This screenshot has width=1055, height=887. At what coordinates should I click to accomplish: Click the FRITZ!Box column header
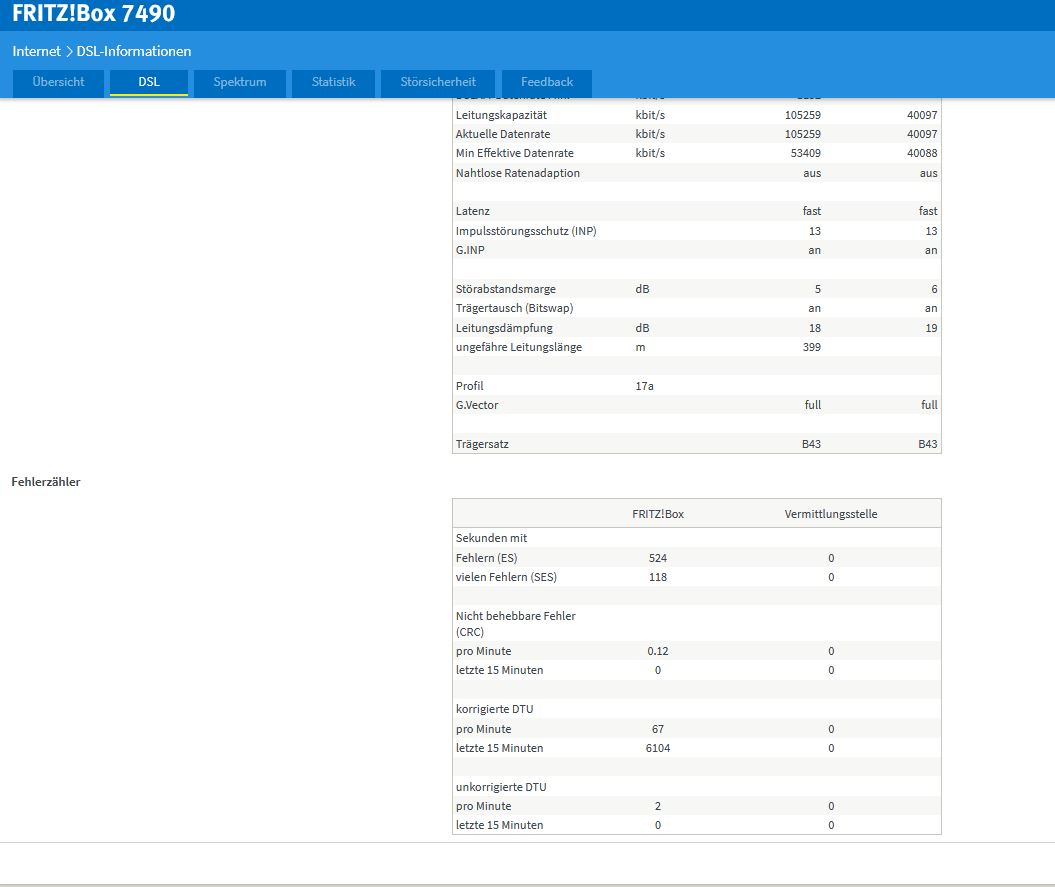[x=657, y=514]
